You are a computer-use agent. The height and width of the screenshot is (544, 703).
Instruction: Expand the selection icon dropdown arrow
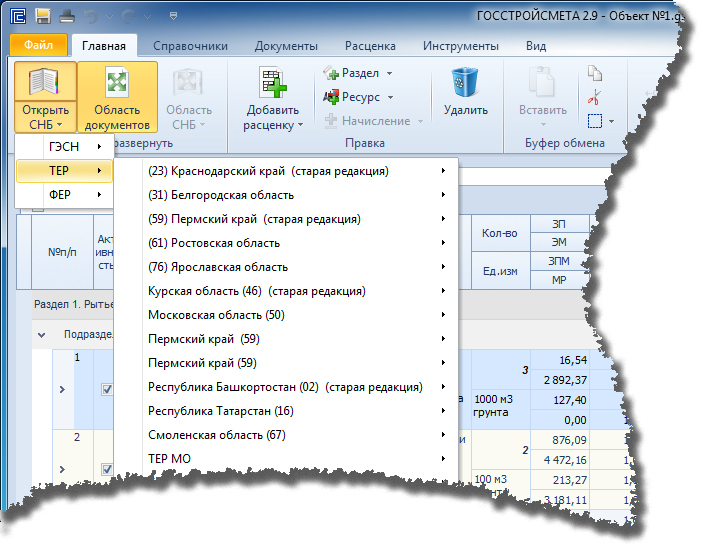[611, 121]
